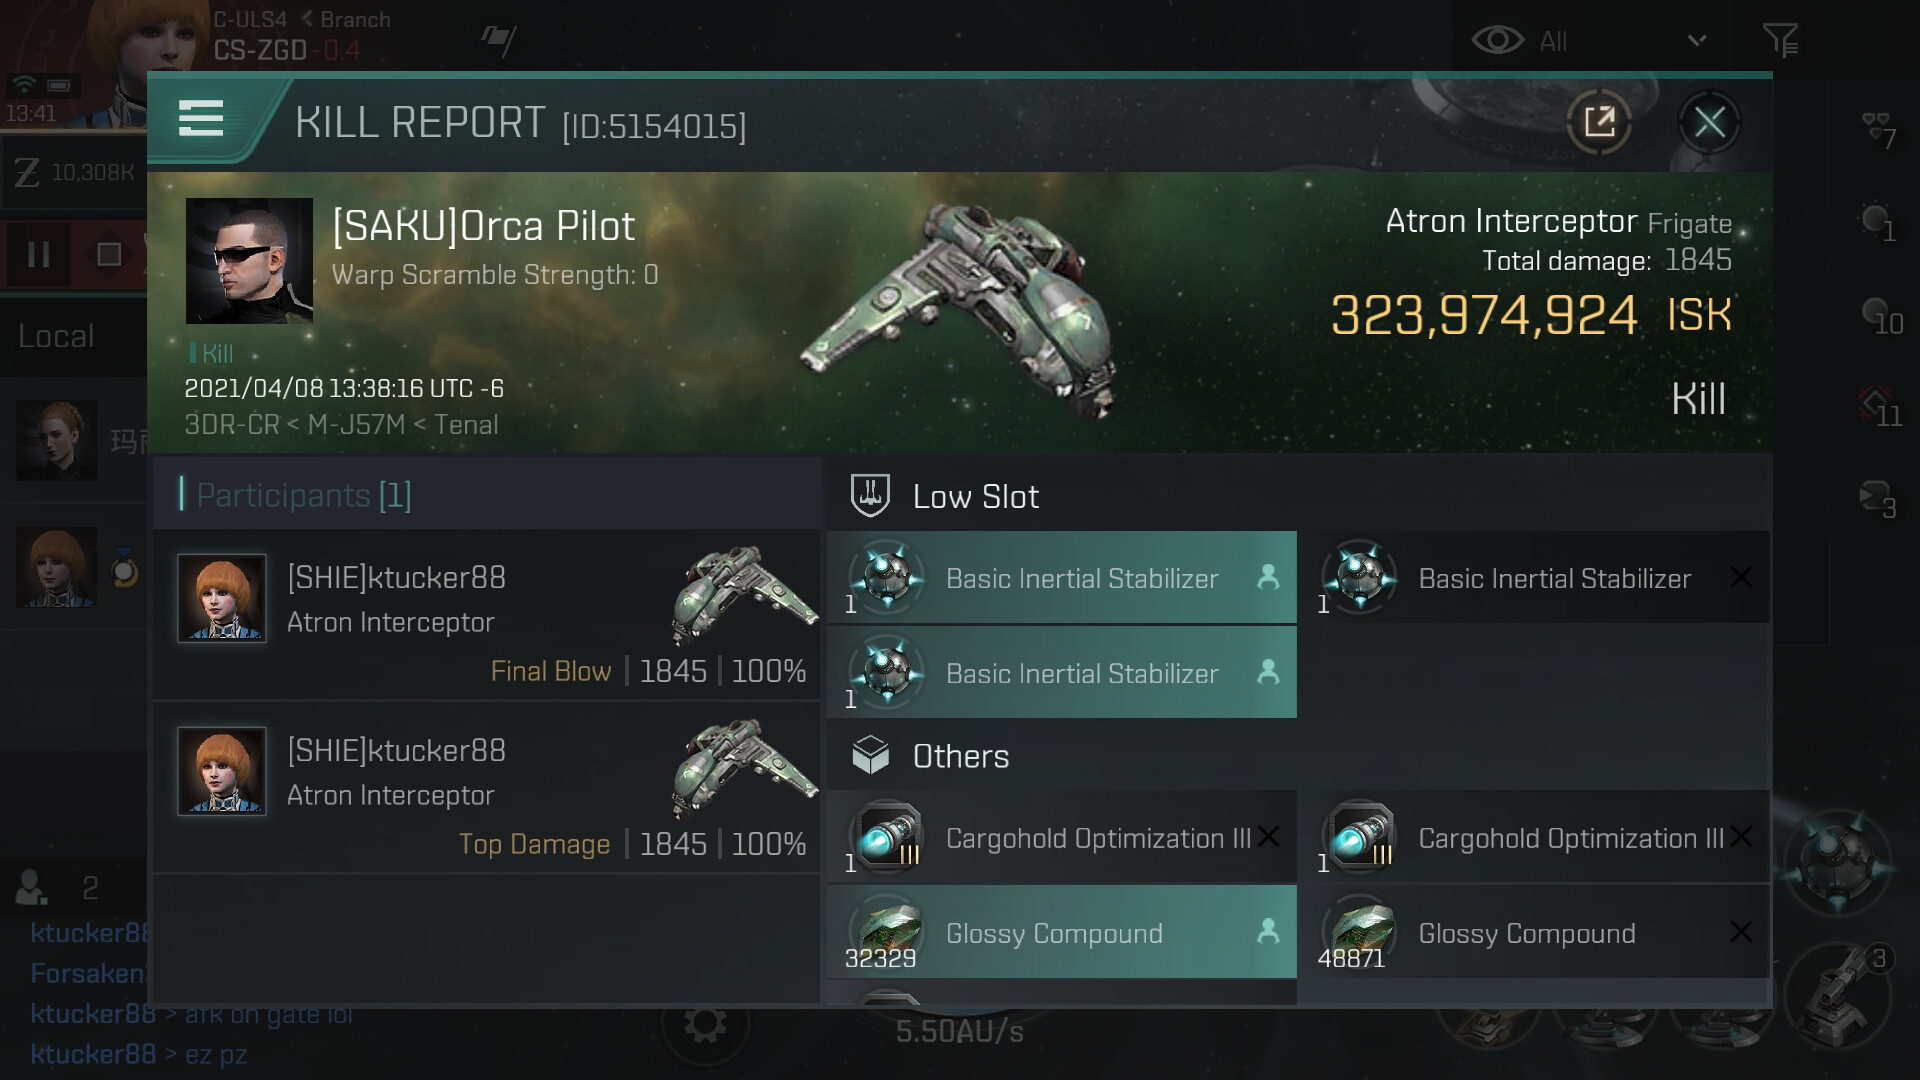Open the Local chat tab

point(57,337)
